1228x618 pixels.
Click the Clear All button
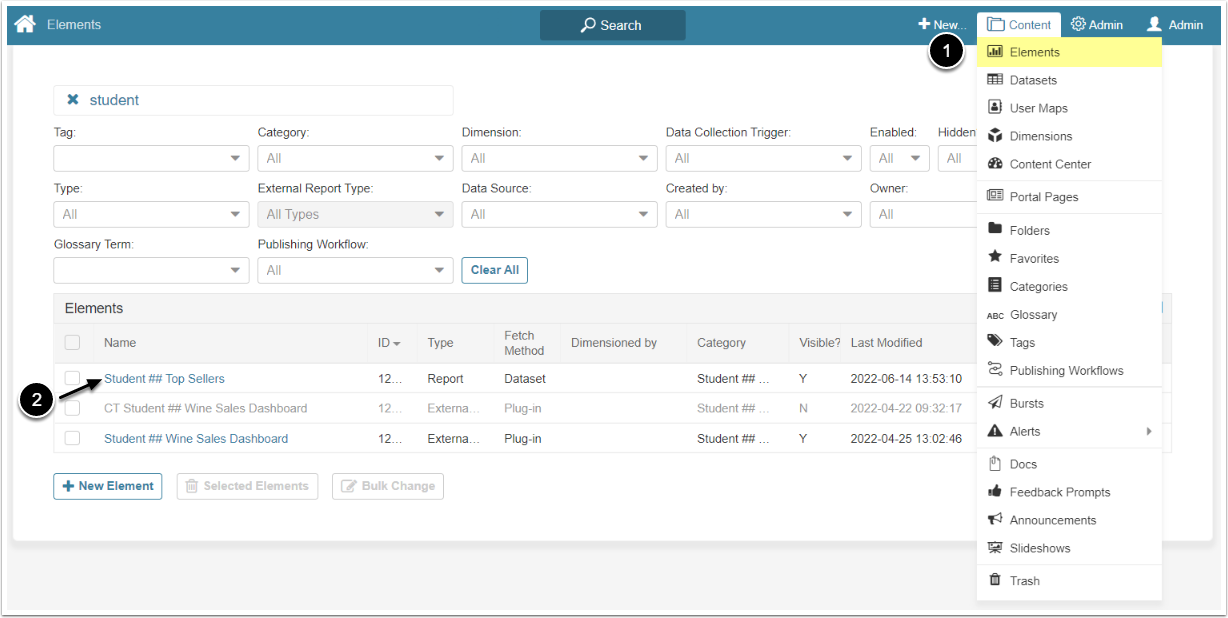(x=494, y=270)
